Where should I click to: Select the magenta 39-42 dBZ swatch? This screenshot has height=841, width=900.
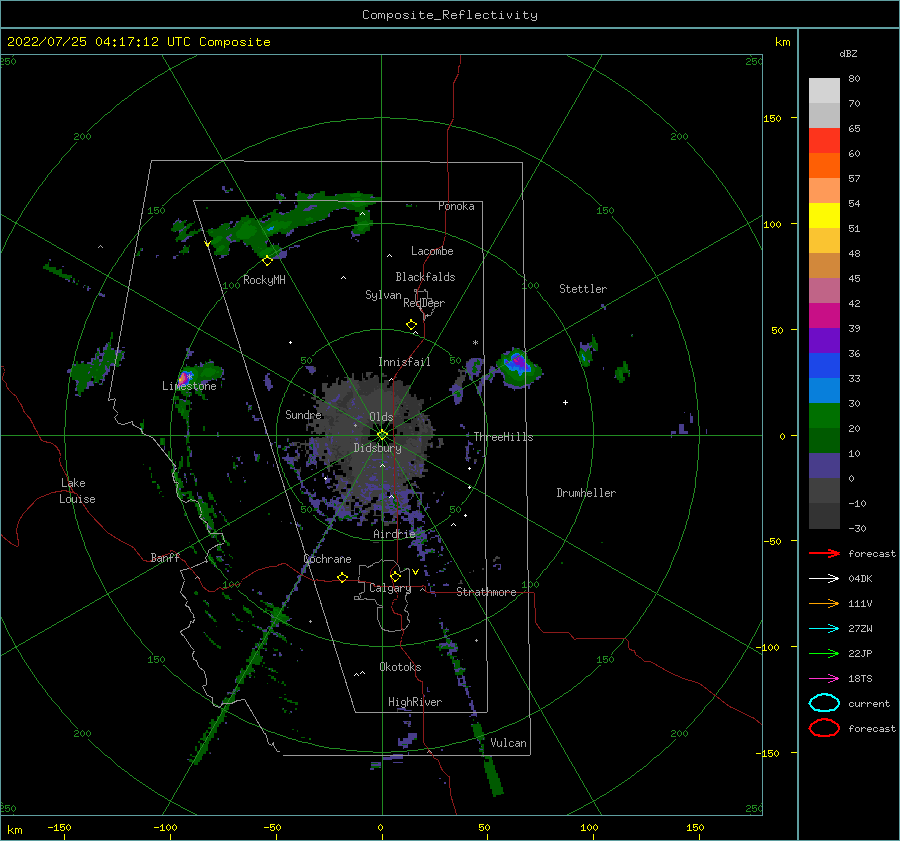pos(824,316)
